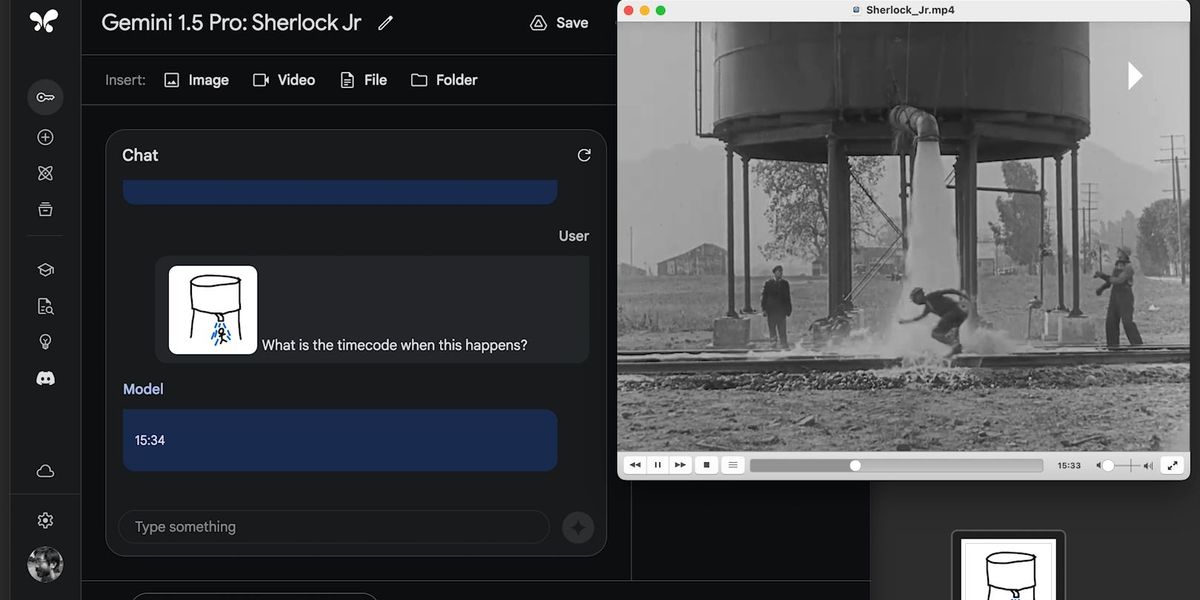Insert a Video into the prompt
The height and width of the screenshot is (600, 1200).
(x=284, y=80)
